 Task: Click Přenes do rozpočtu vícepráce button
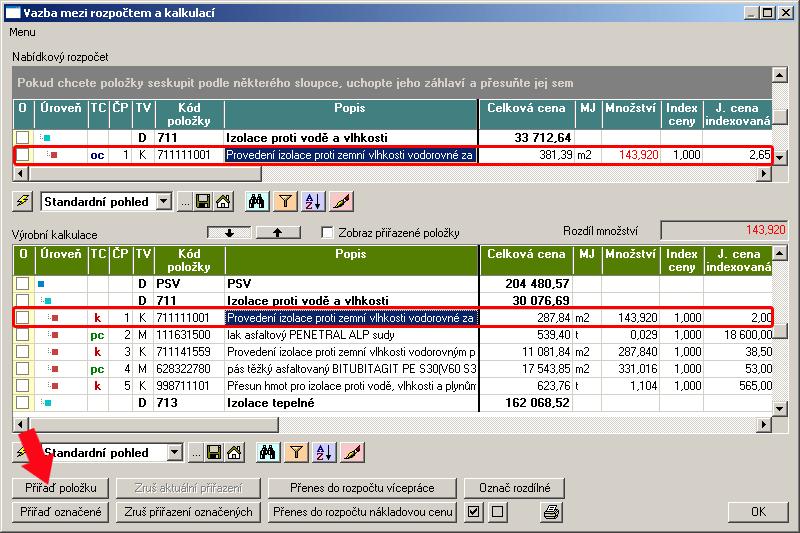[362, 488]
